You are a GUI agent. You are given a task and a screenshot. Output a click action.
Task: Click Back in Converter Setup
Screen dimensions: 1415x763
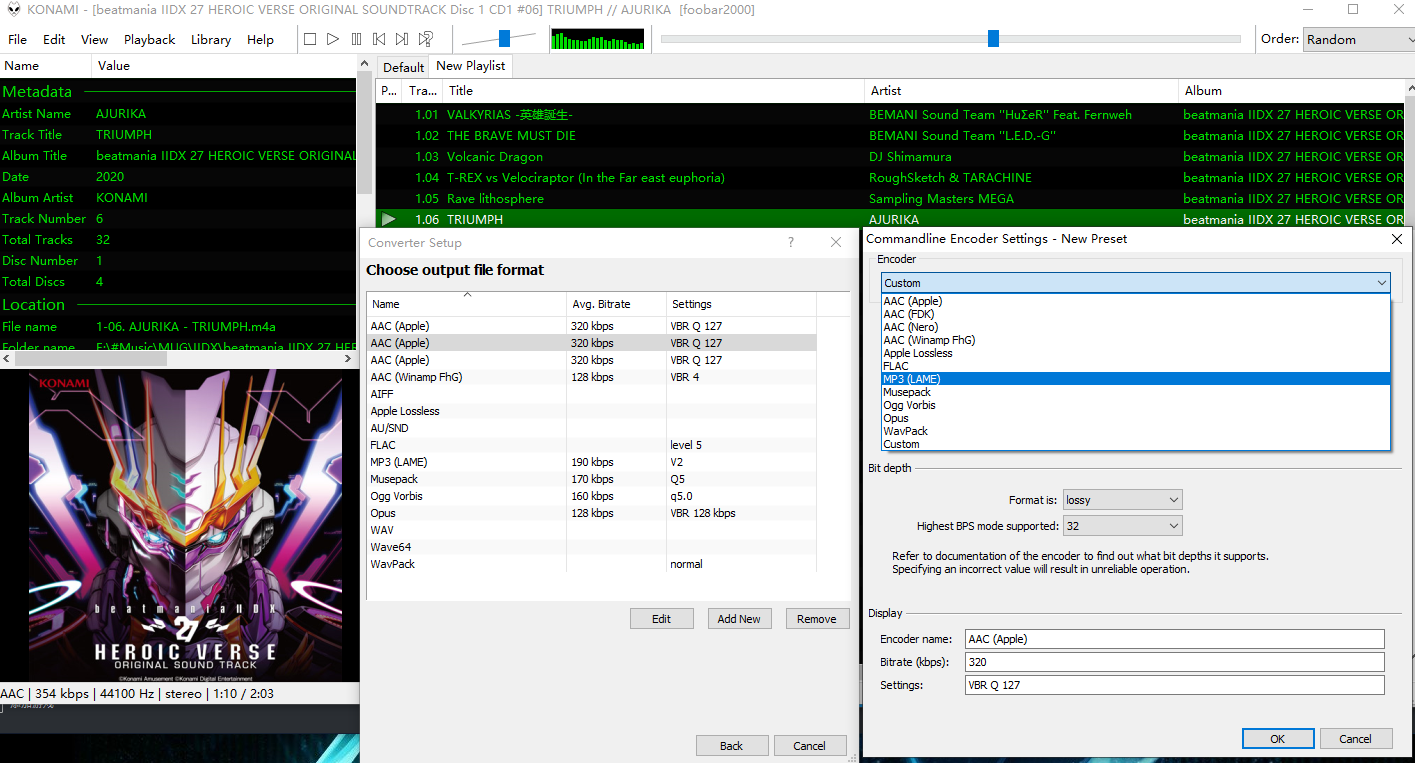click(x=732, y=746)
